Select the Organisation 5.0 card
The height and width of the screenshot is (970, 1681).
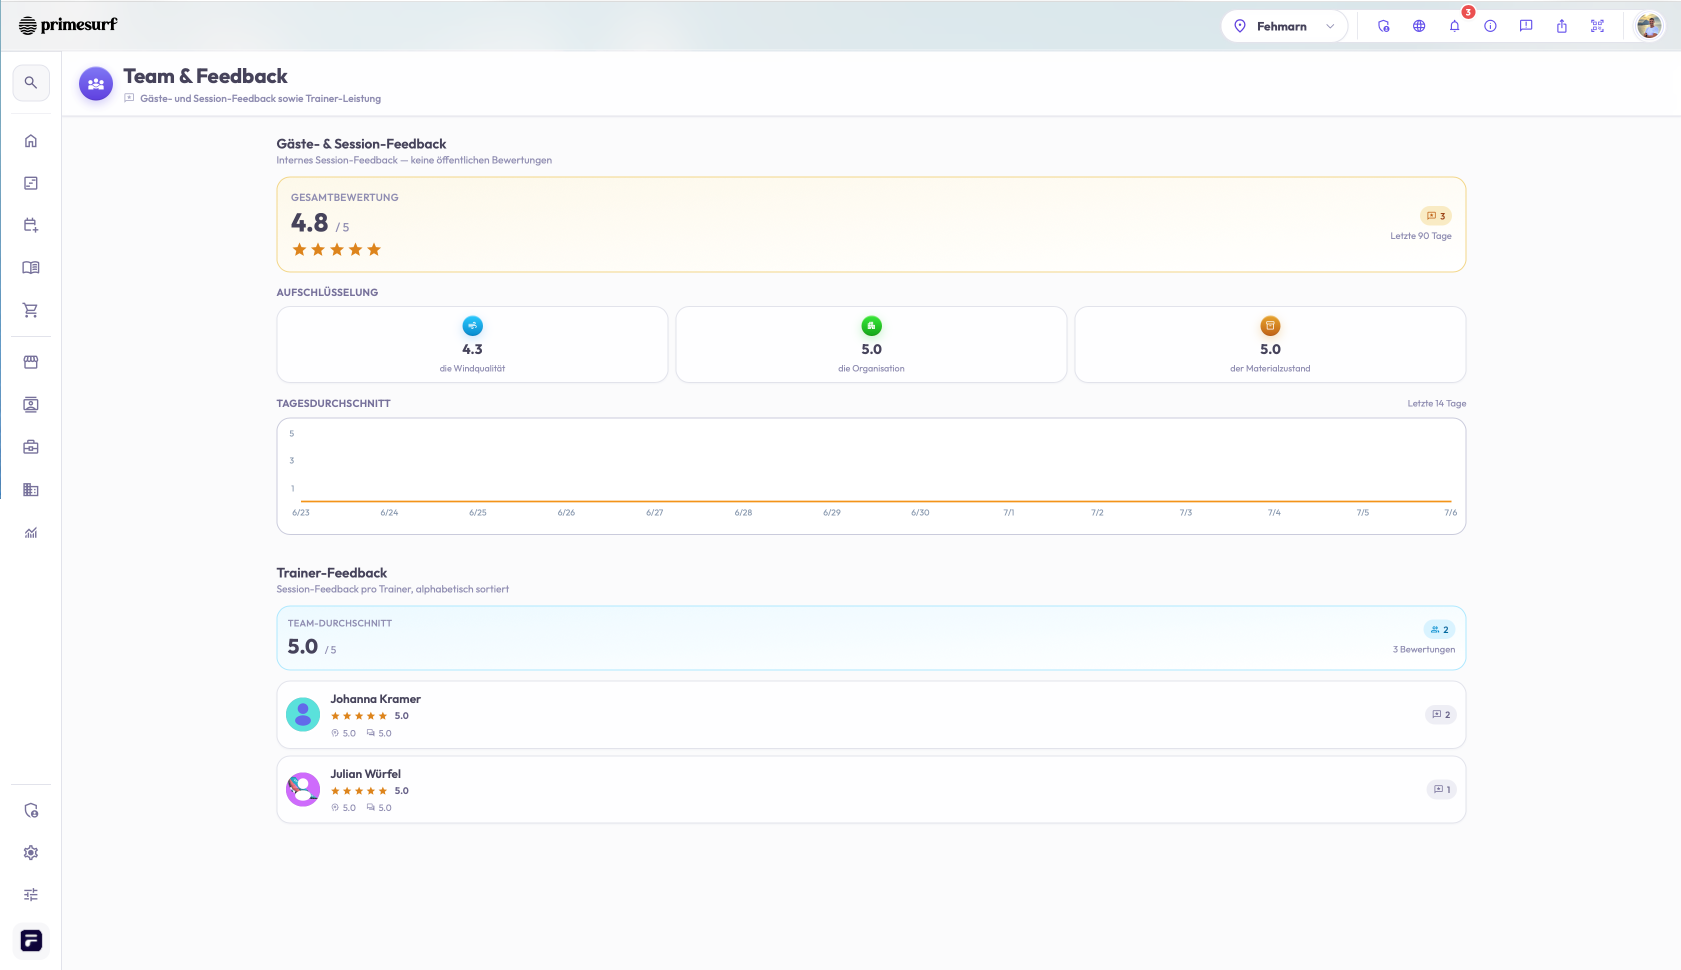(871, 344)
